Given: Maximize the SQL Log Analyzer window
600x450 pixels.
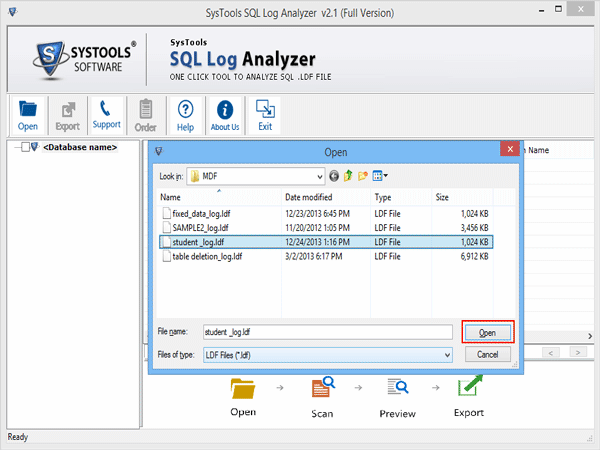Looking at the screenshot, I should (x=559, y=9).
